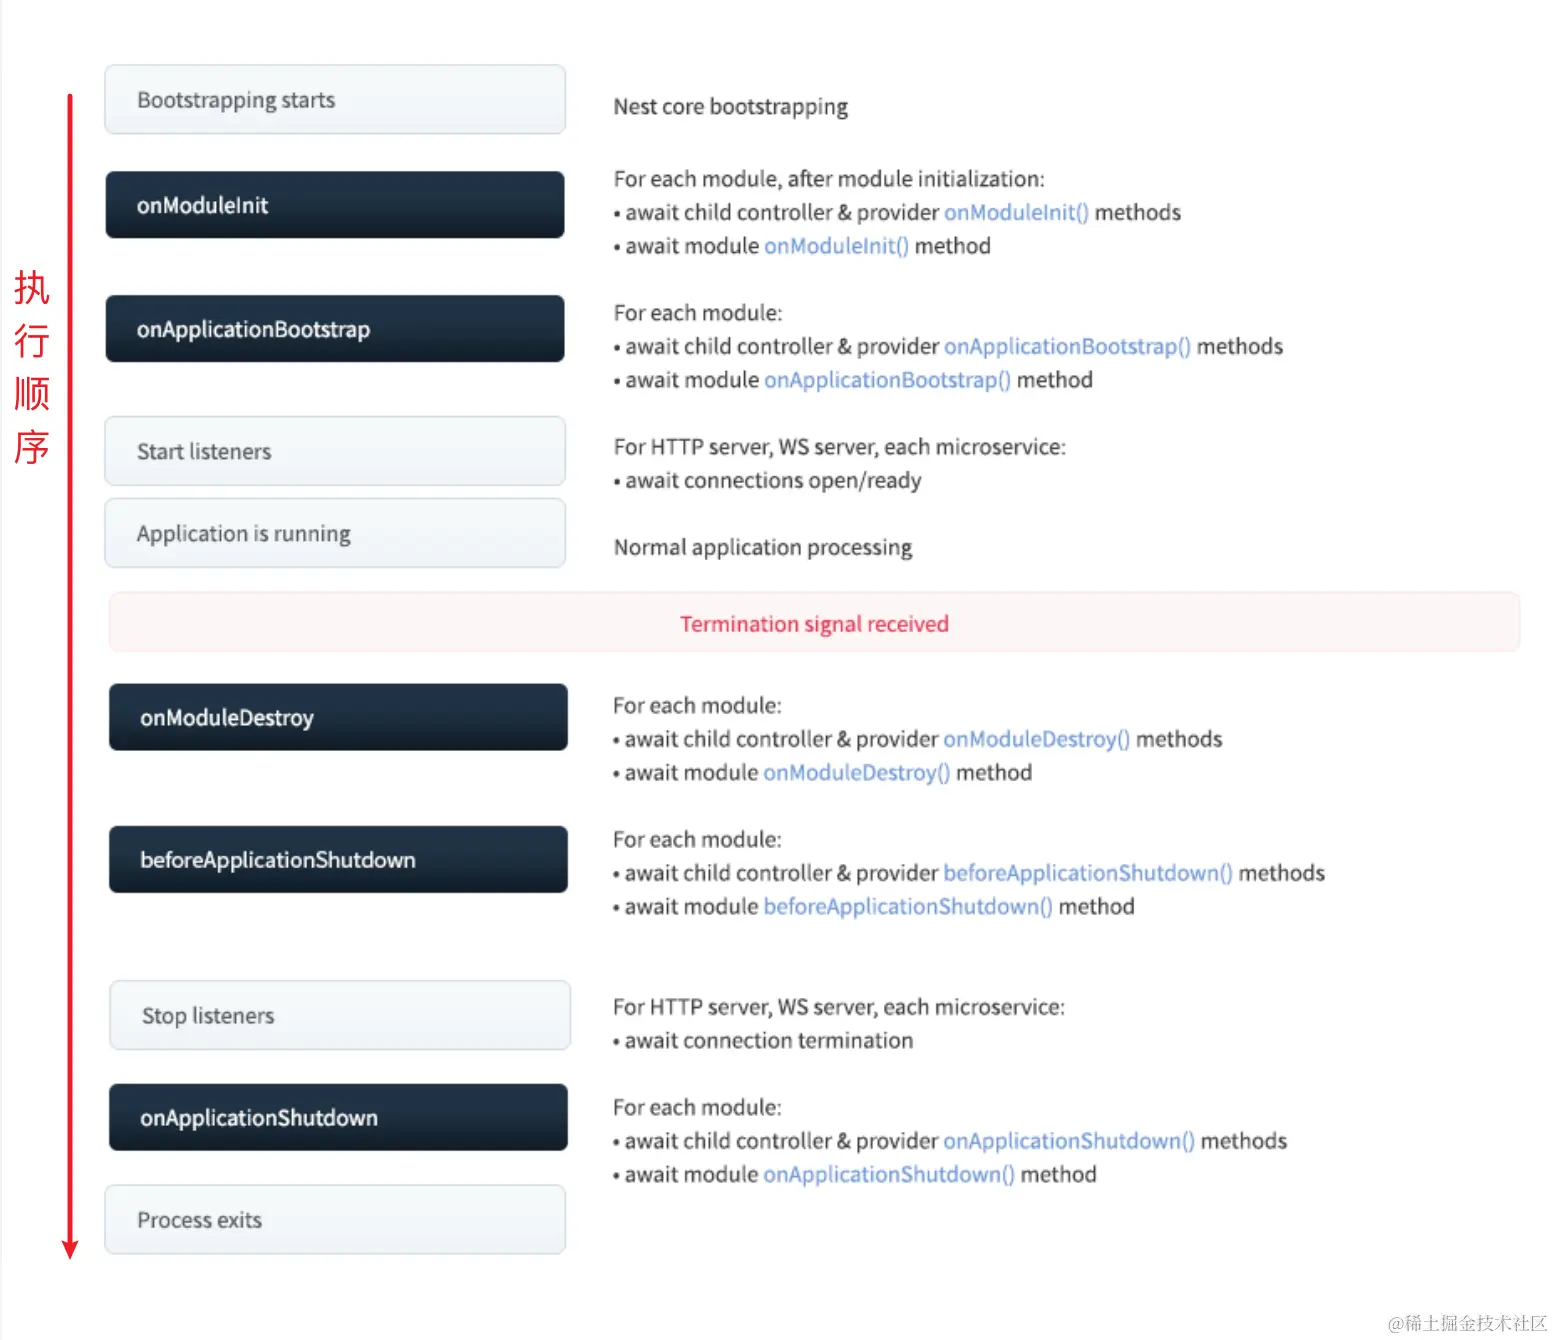Select the Stop listeners box
1554x1340 pixels.
pyautogui.click(x=340, y=1015)
